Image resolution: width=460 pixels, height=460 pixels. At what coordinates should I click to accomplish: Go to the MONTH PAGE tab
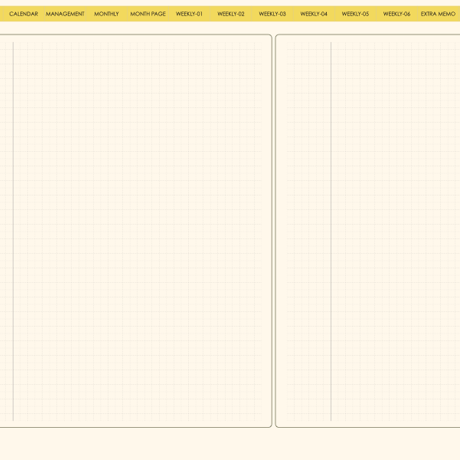pos(148,14)
